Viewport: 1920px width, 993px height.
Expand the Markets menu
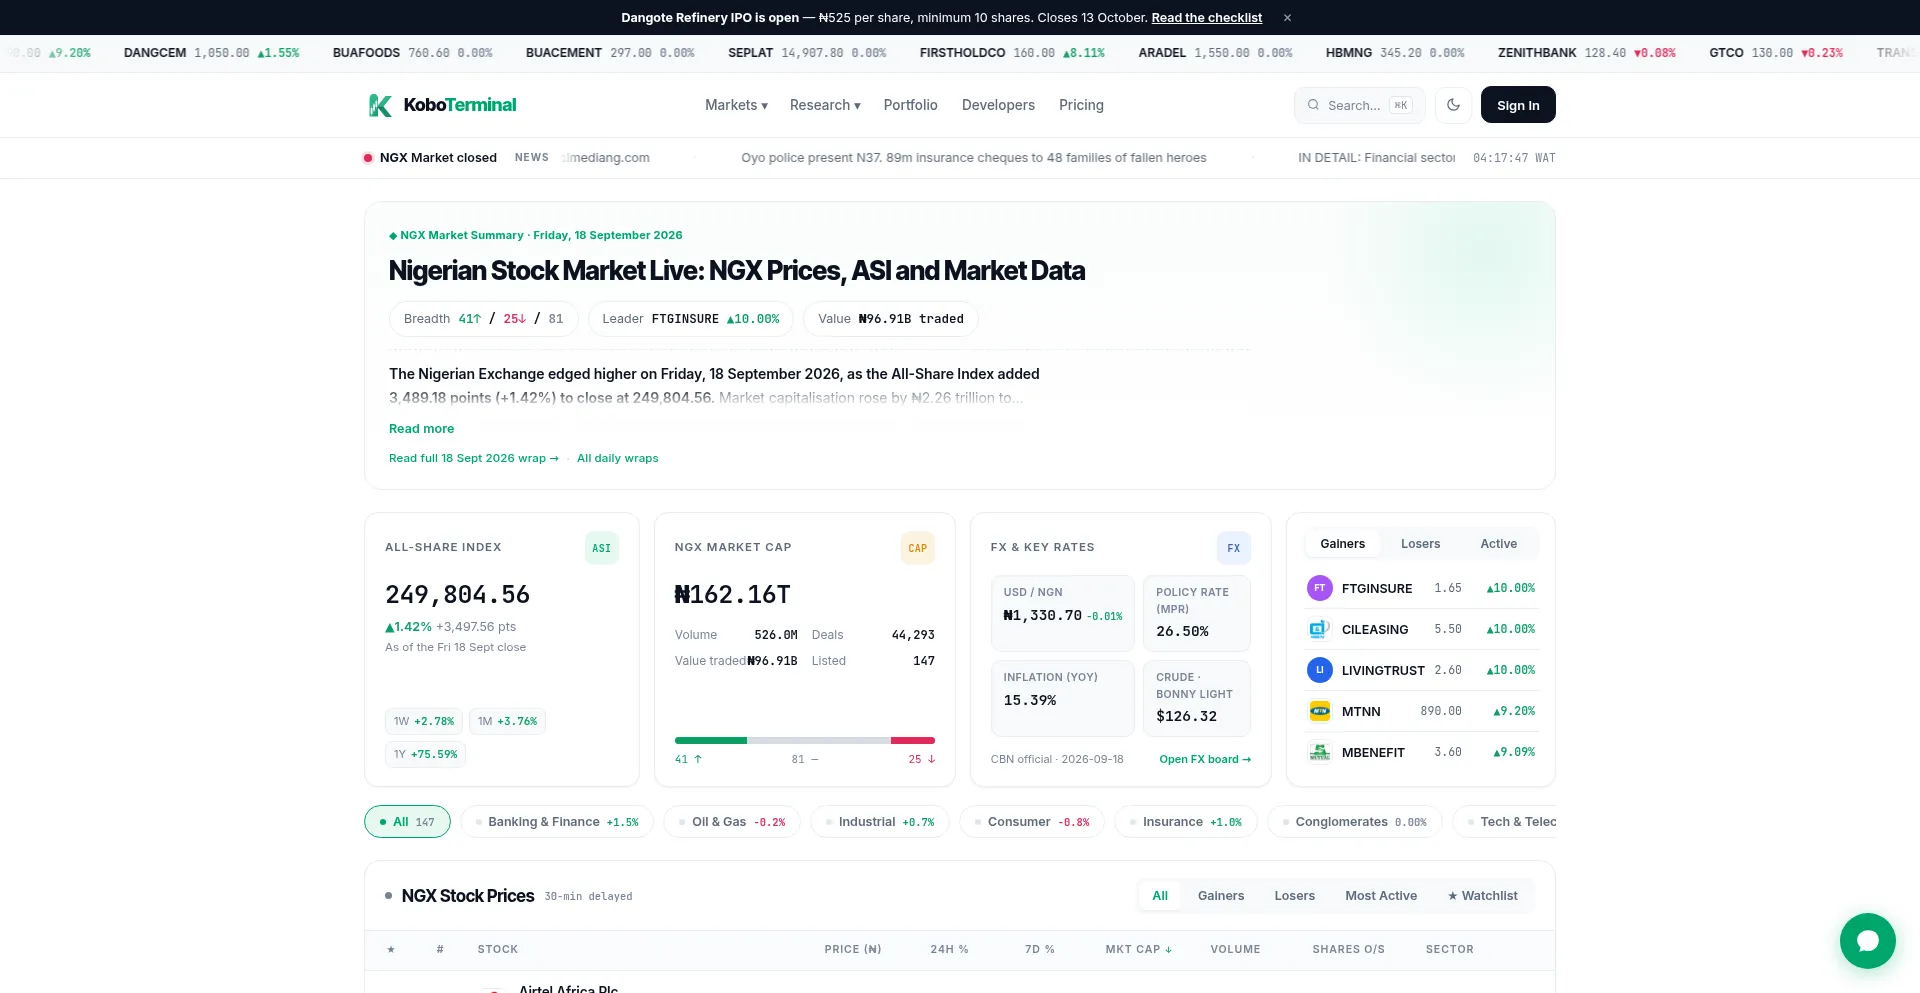pos(736,105)
